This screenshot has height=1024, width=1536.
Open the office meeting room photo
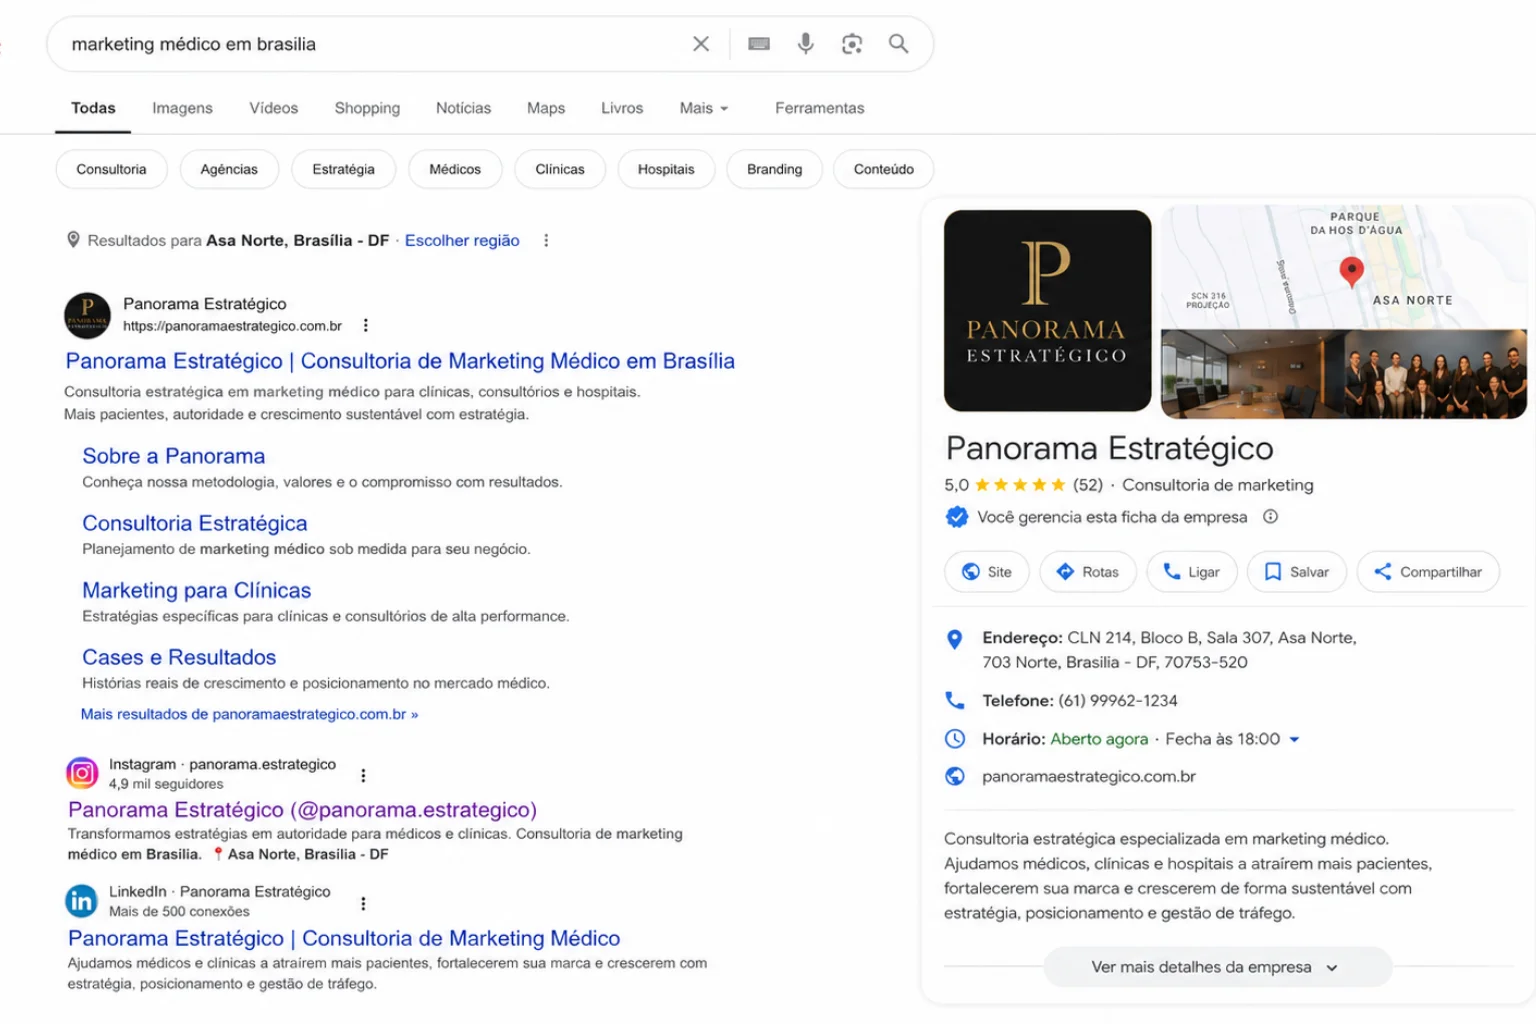click(1251, 374)
